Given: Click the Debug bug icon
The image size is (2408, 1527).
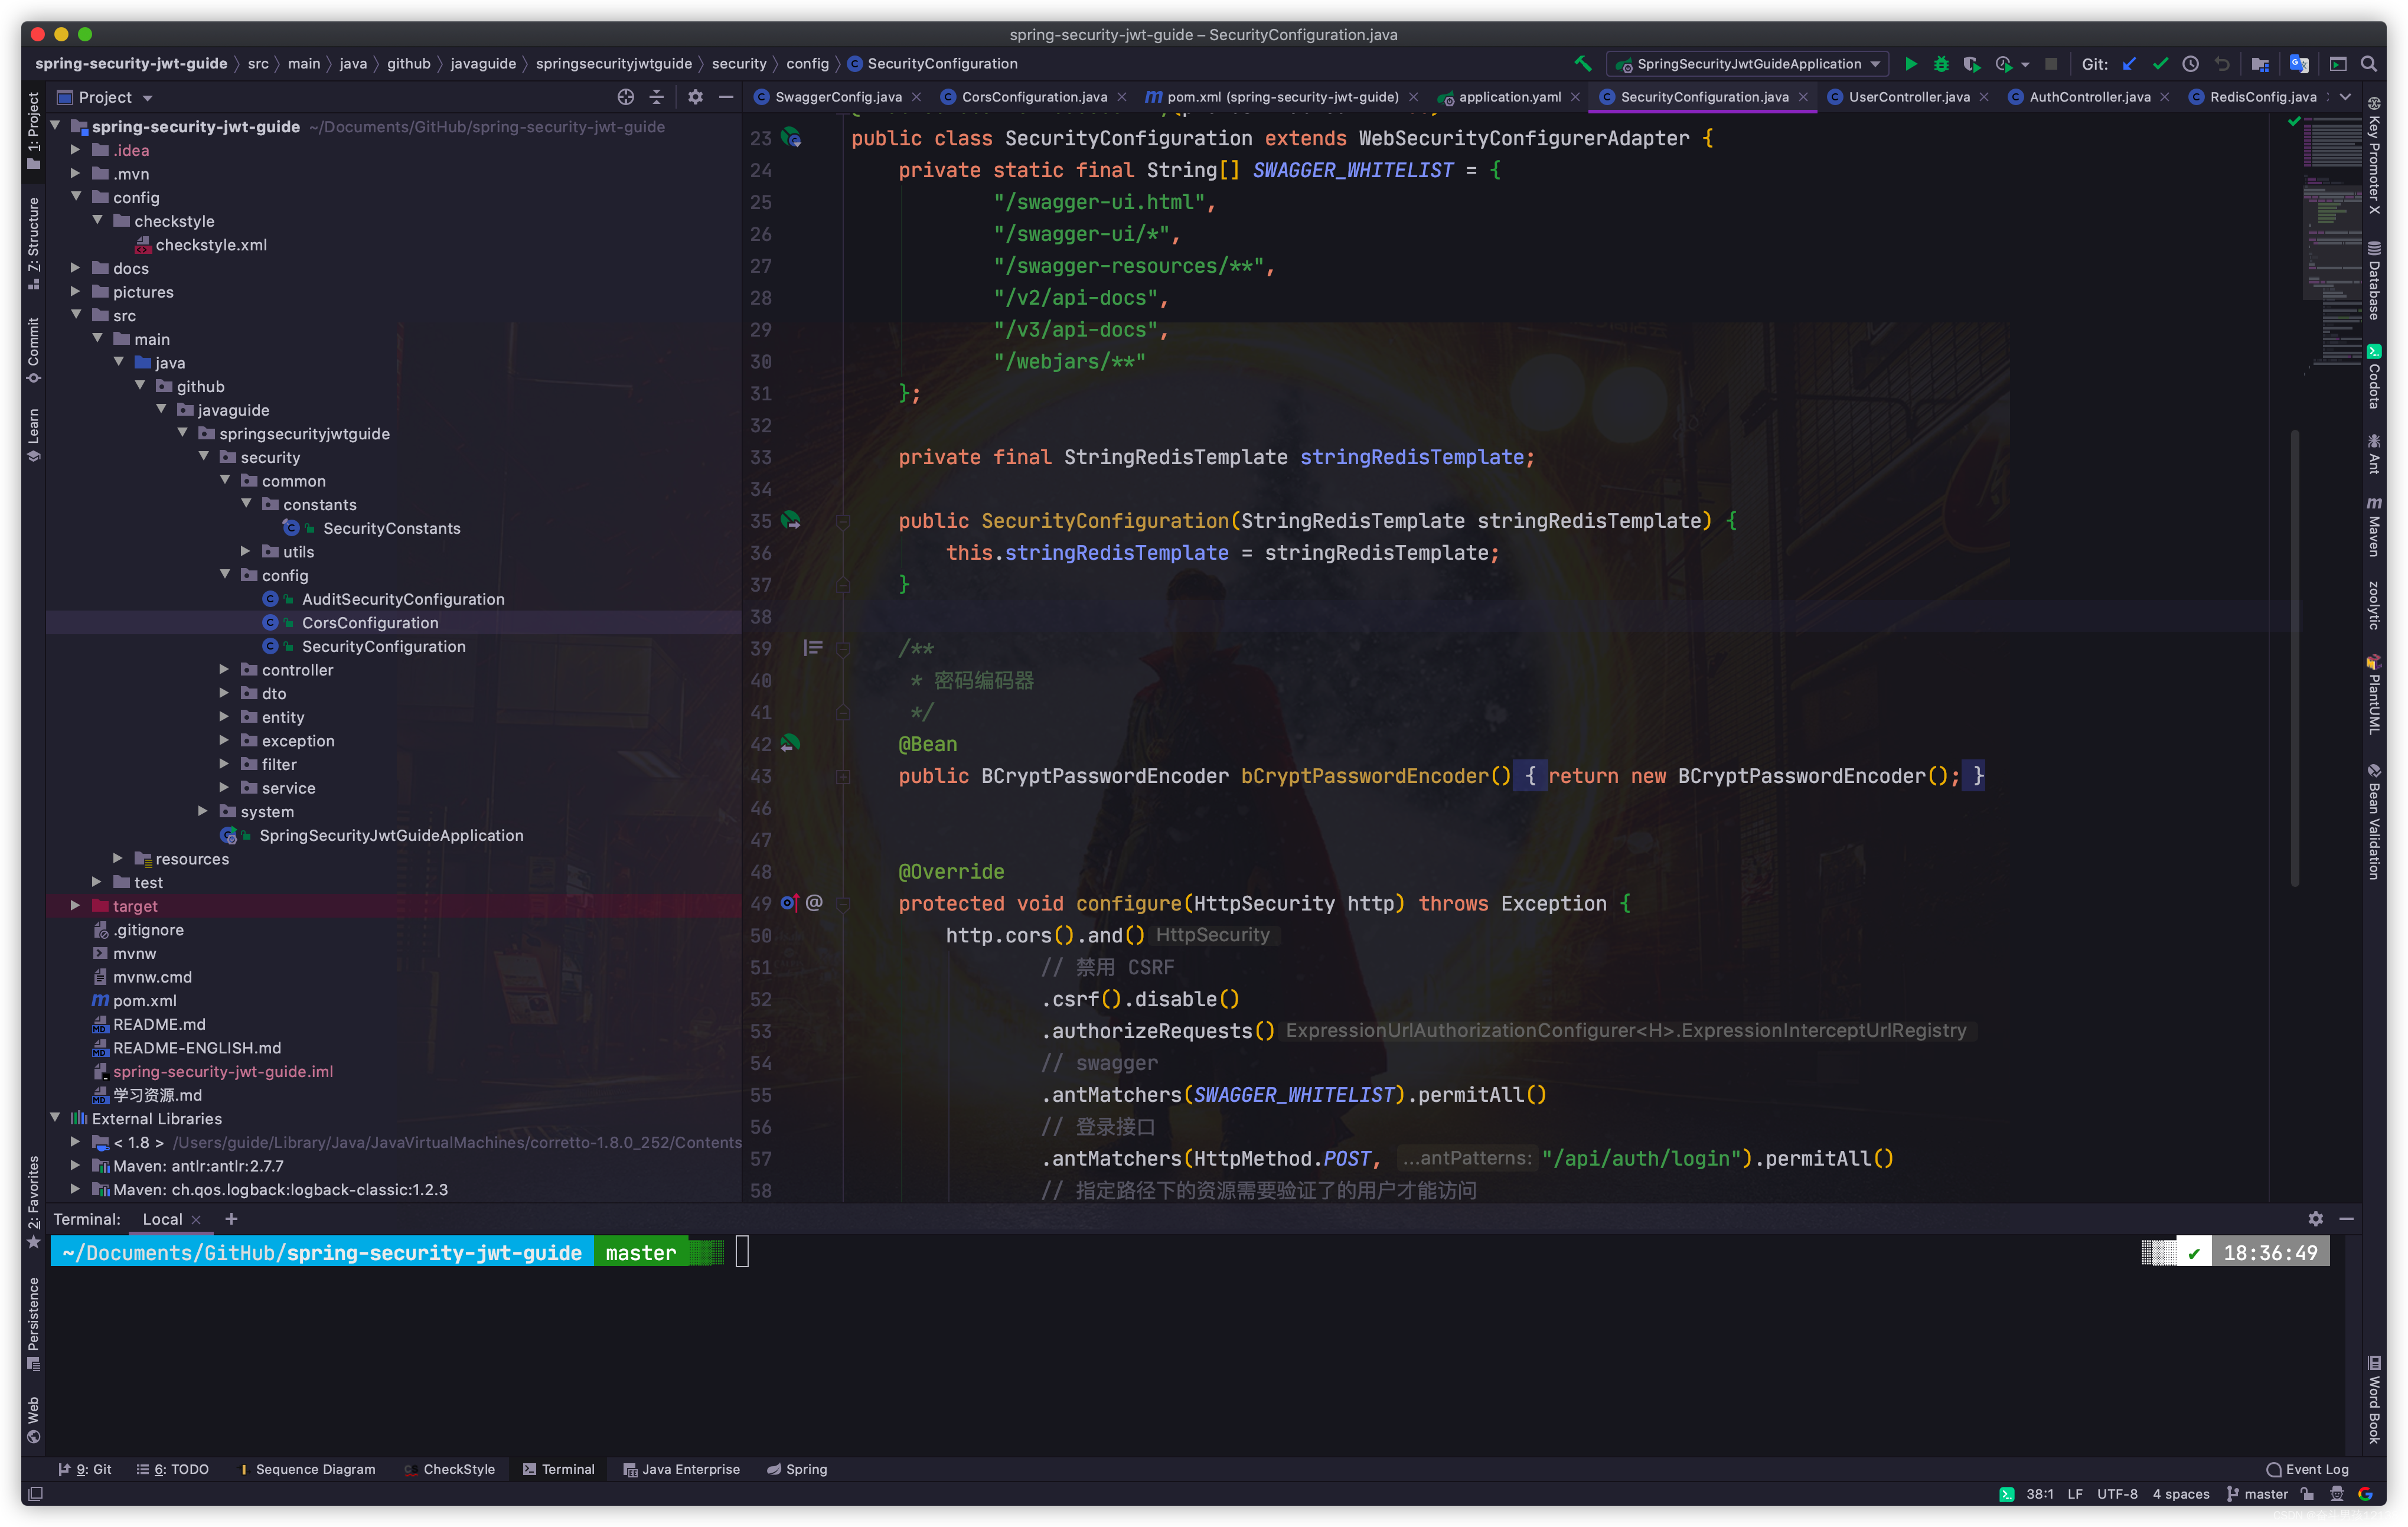Looking at the screenshot, I should pyautogui.click(x=1940, y=64).
